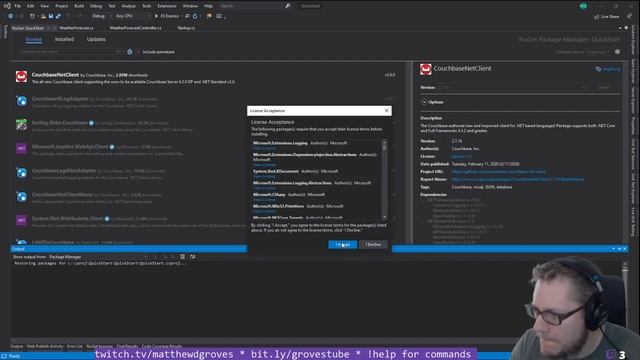Click the license list scroll up arrow

(x=384, y=142)
